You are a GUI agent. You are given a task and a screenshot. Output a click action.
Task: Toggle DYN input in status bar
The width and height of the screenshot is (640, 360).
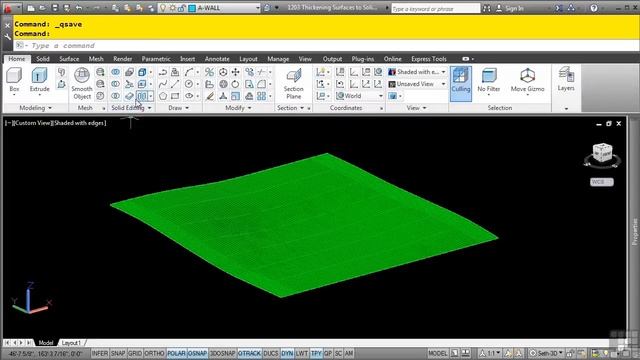(287, 353)
